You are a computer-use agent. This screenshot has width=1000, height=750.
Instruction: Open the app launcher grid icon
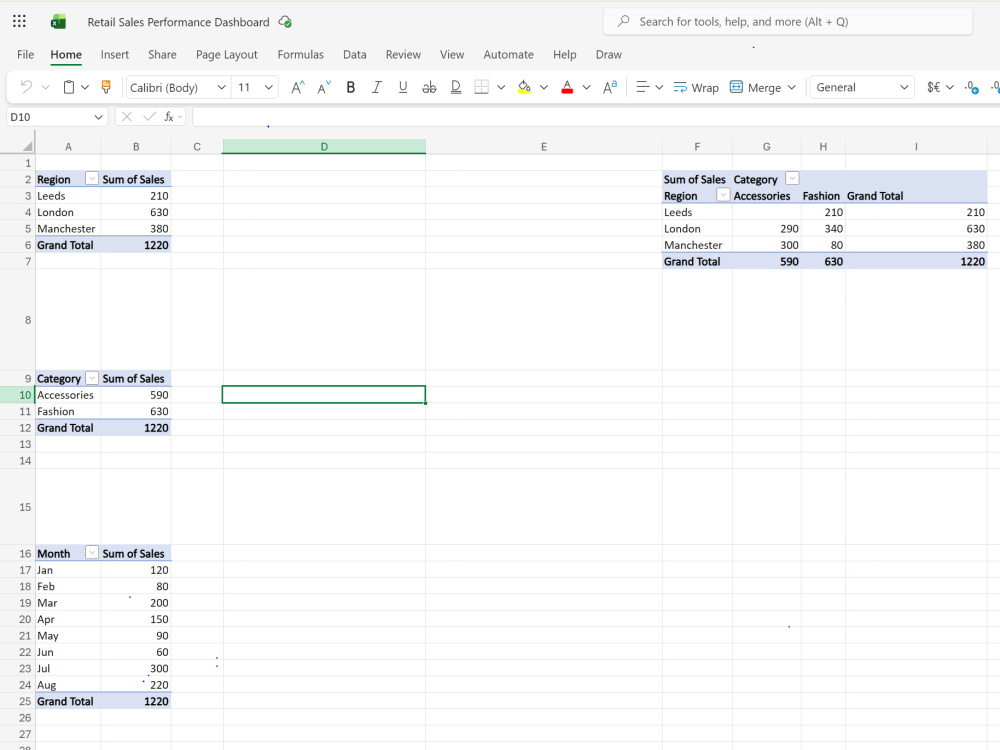click(x=19, y=21)
